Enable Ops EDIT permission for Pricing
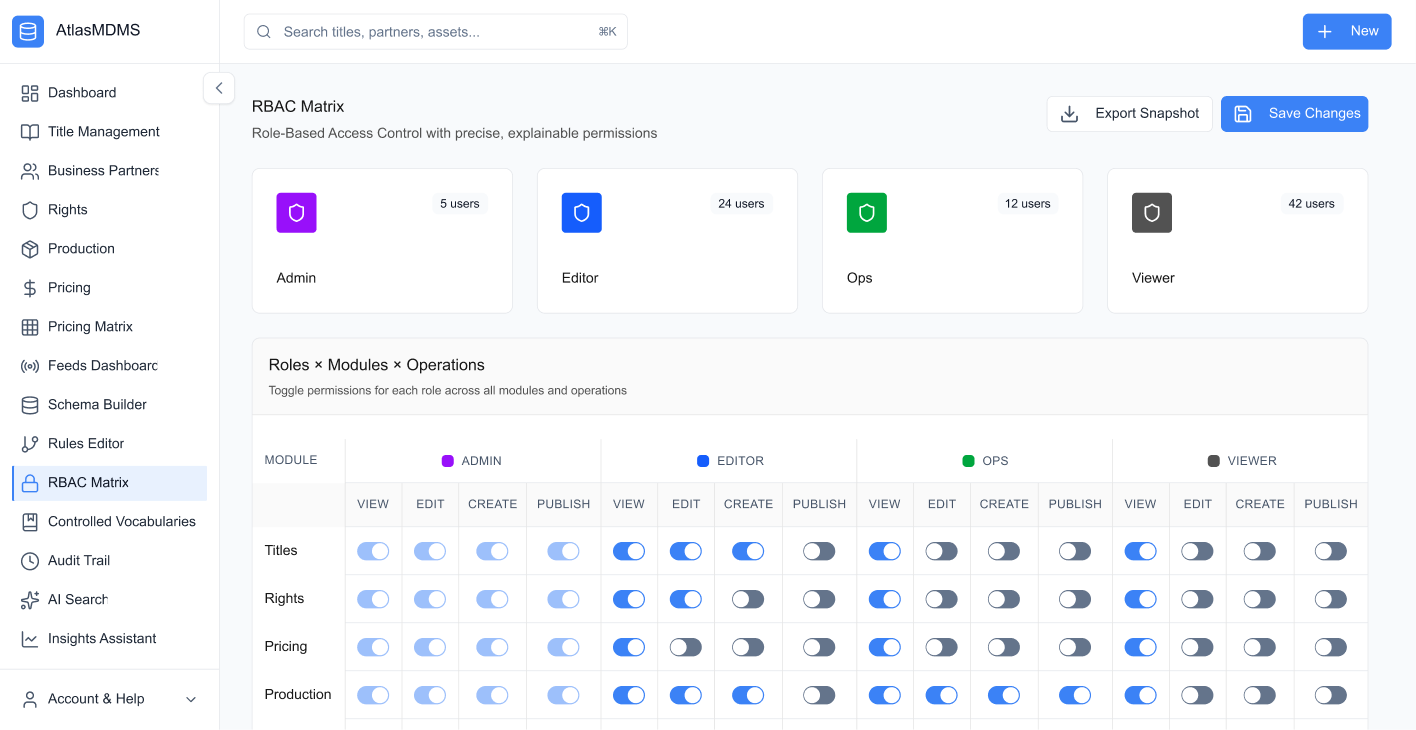The width and height of the screenshot is (1416, 730). click(941, 646)
